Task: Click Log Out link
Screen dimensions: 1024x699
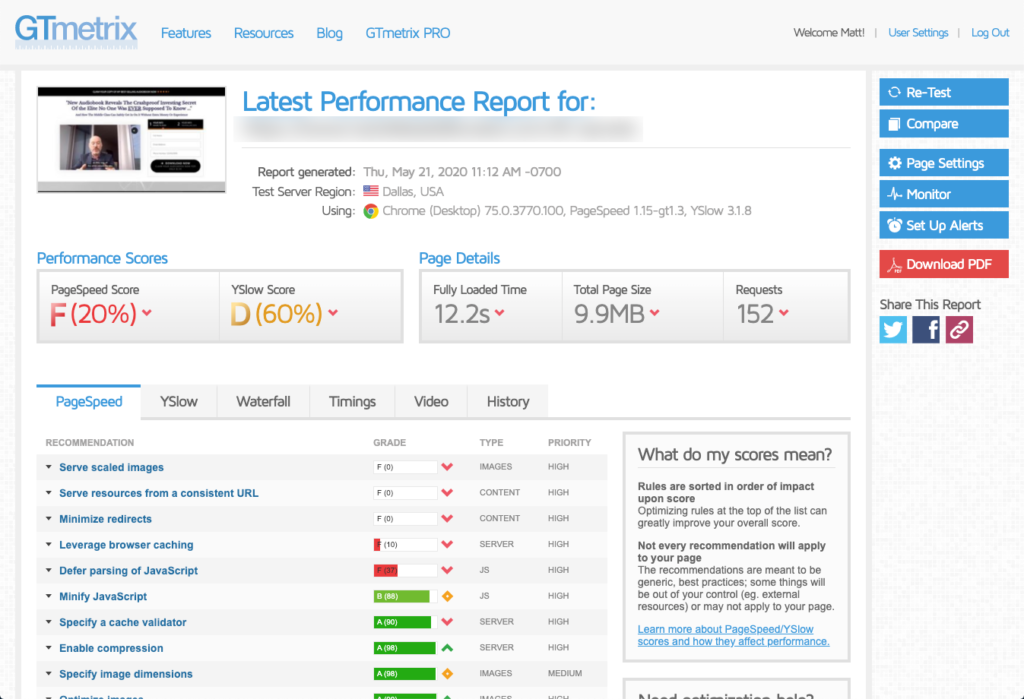Action: [x=990, y=33]
